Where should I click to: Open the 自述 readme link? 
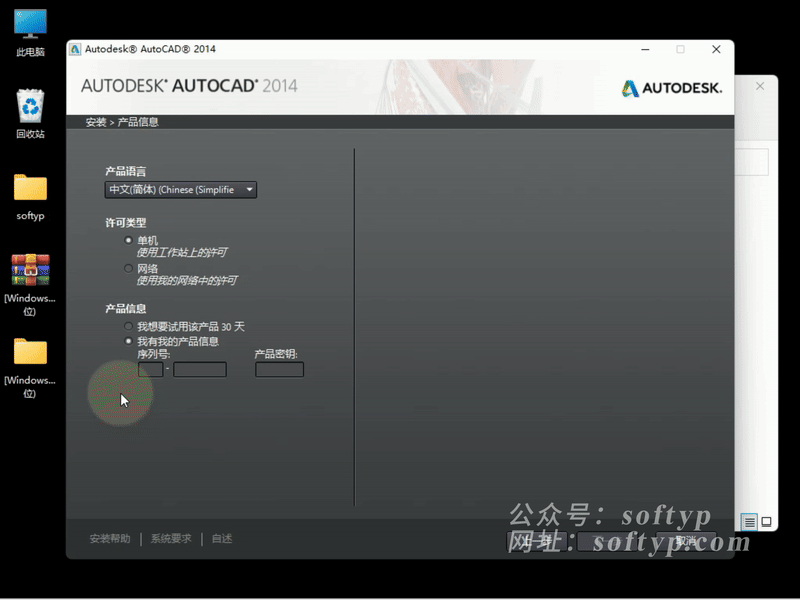tap(222, 539)
